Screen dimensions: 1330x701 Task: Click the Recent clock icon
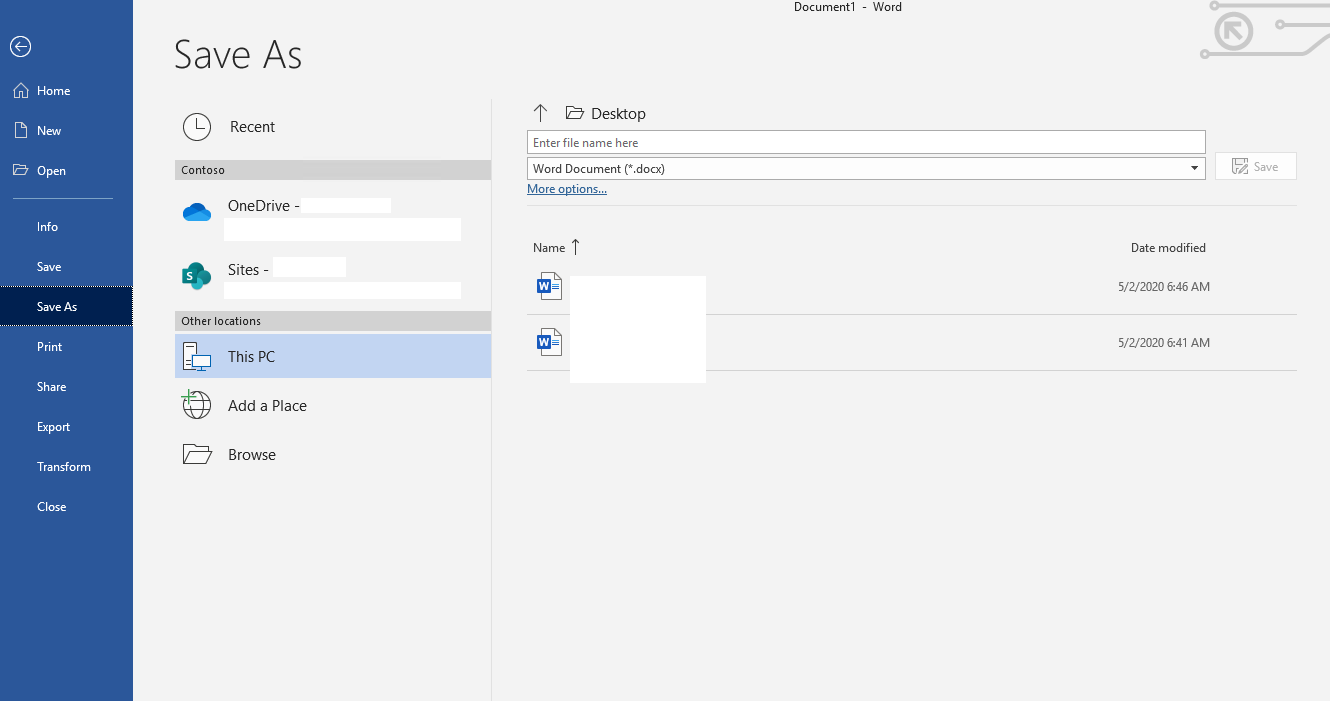(197, 127)
